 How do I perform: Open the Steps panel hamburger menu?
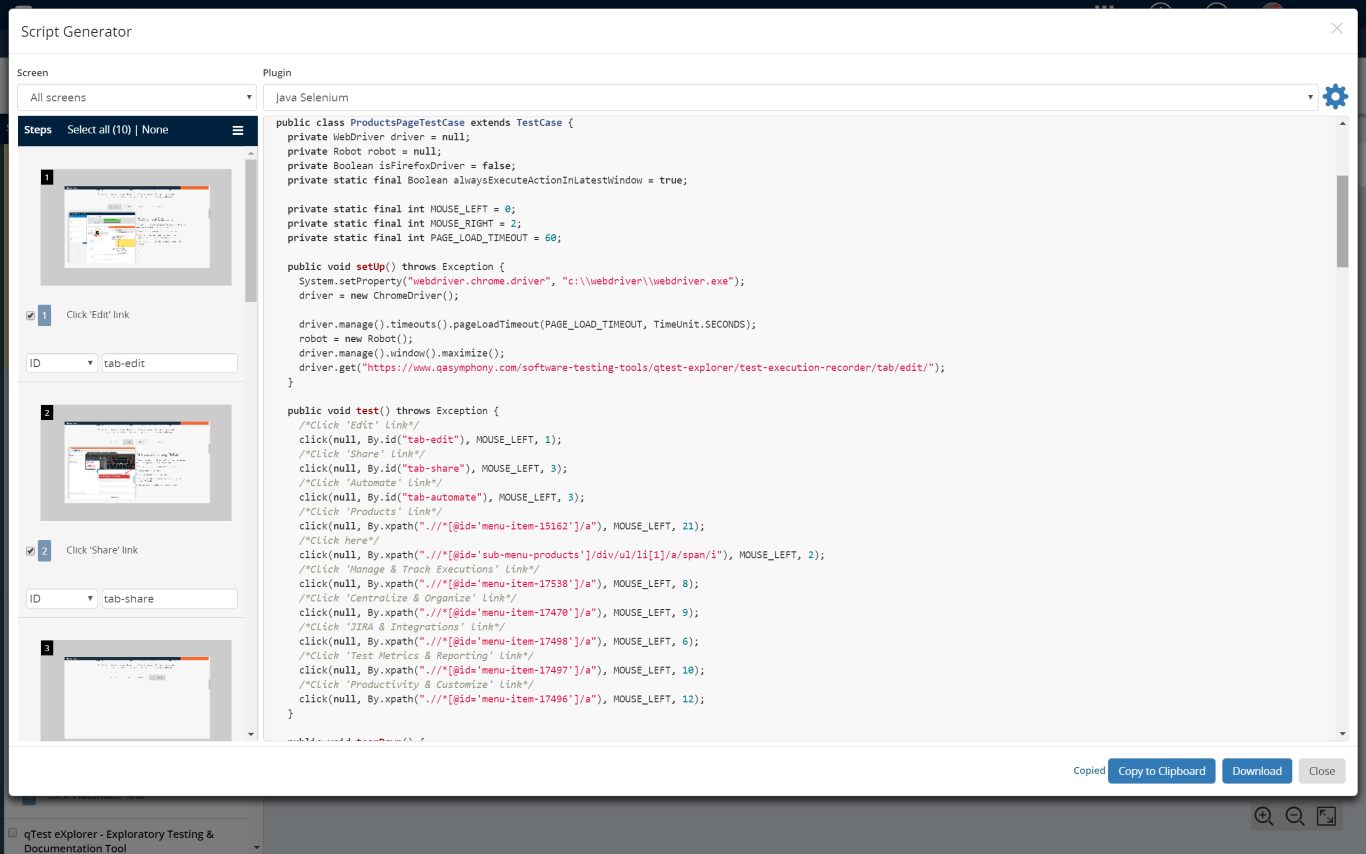pos(238,130)
